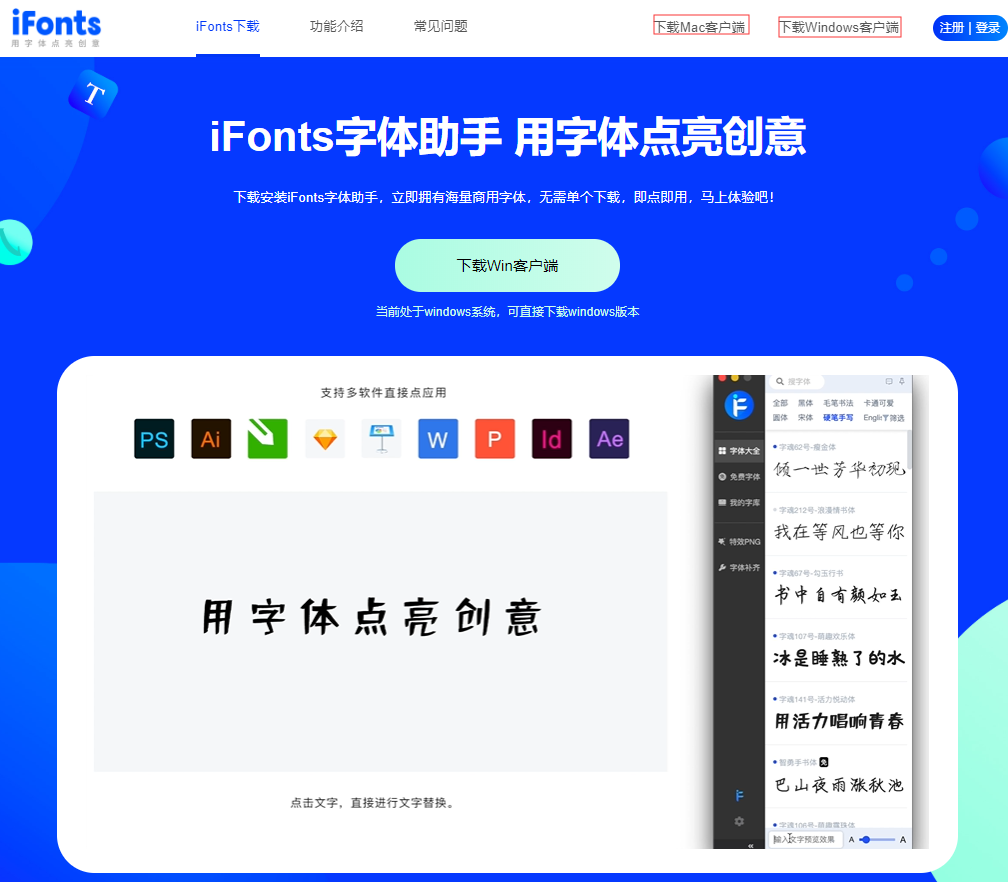Open the 筛选 filter dropdown
This screenshot has height=882, width=1008.
[894, 418]
